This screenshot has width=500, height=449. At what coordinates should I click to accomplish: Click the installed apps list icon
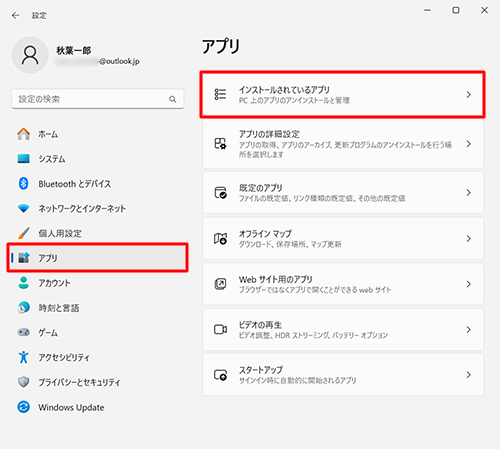click(220, 94)
